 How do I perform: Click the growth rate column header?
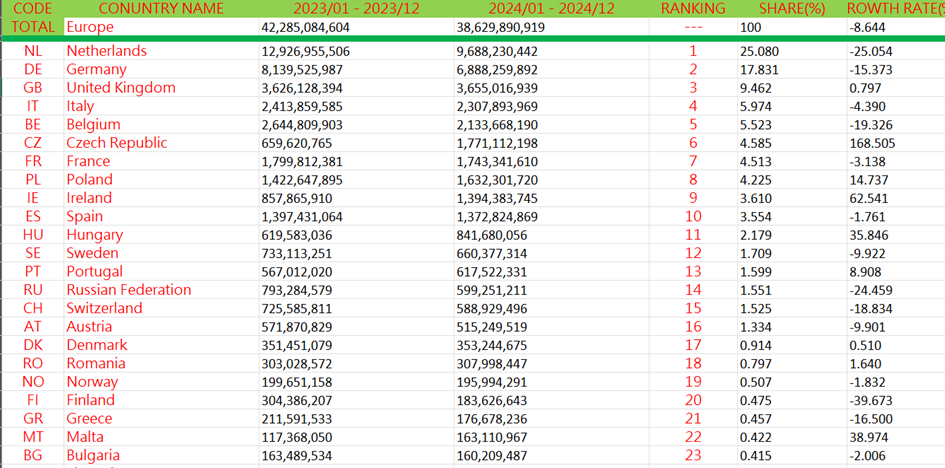pos(893,9)
